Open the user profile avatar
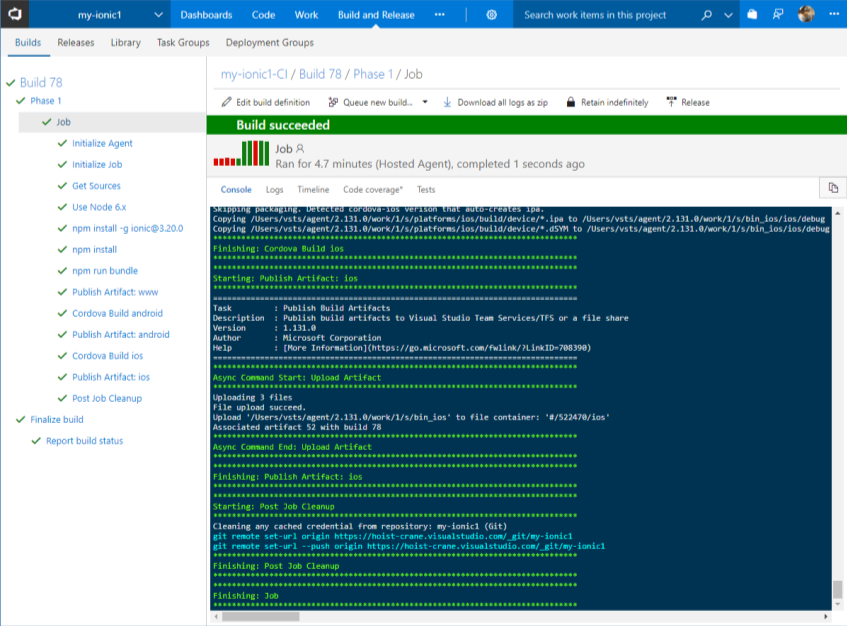Viewport: 847px width, 626px height. [806, 14]
